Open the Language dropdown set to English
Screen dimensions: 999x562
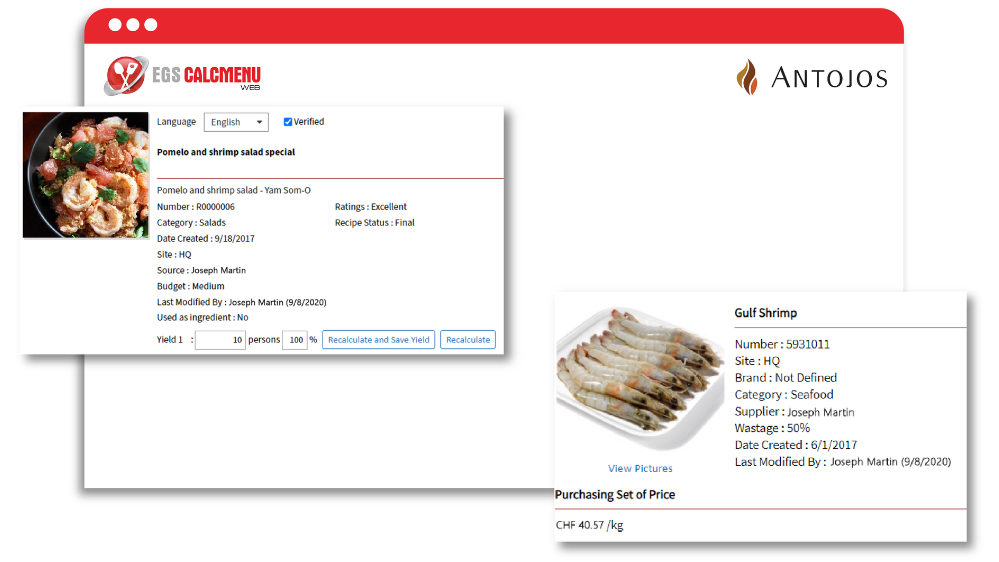point(236,122)
